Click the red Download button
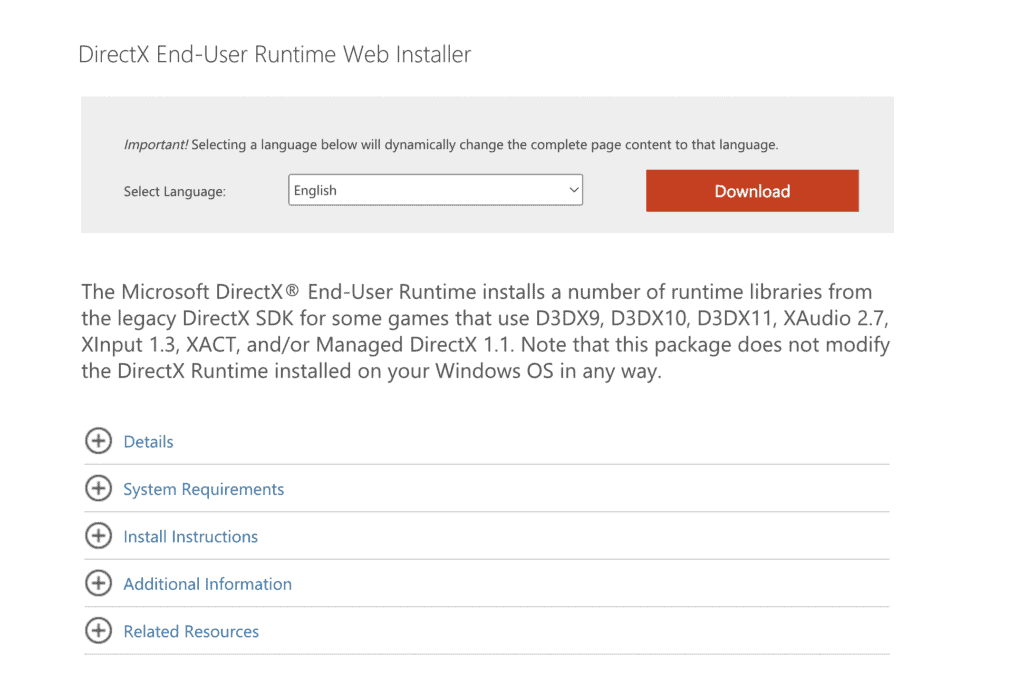This screenshot has height=682, width=1024. coord(752,191)
